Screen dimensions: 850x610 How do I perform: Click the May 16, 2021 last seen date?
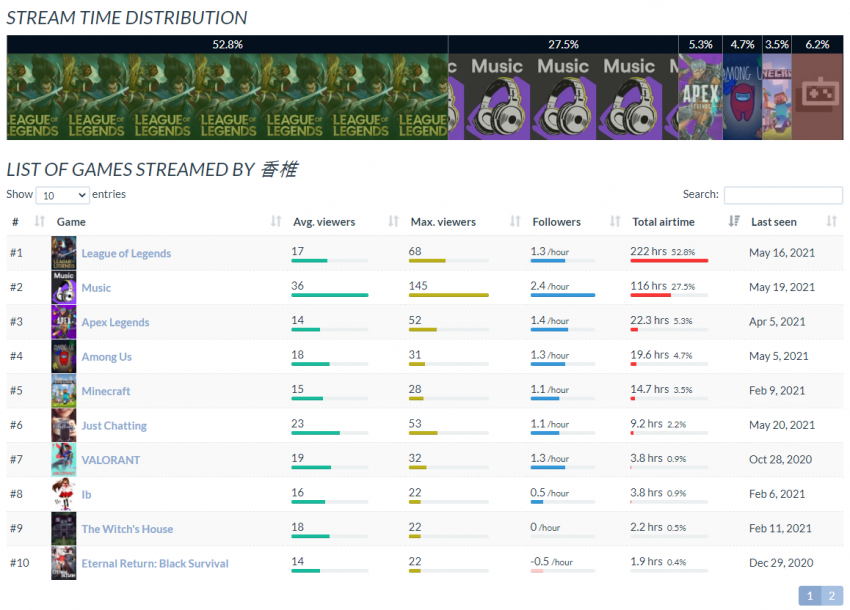(782, 253)
